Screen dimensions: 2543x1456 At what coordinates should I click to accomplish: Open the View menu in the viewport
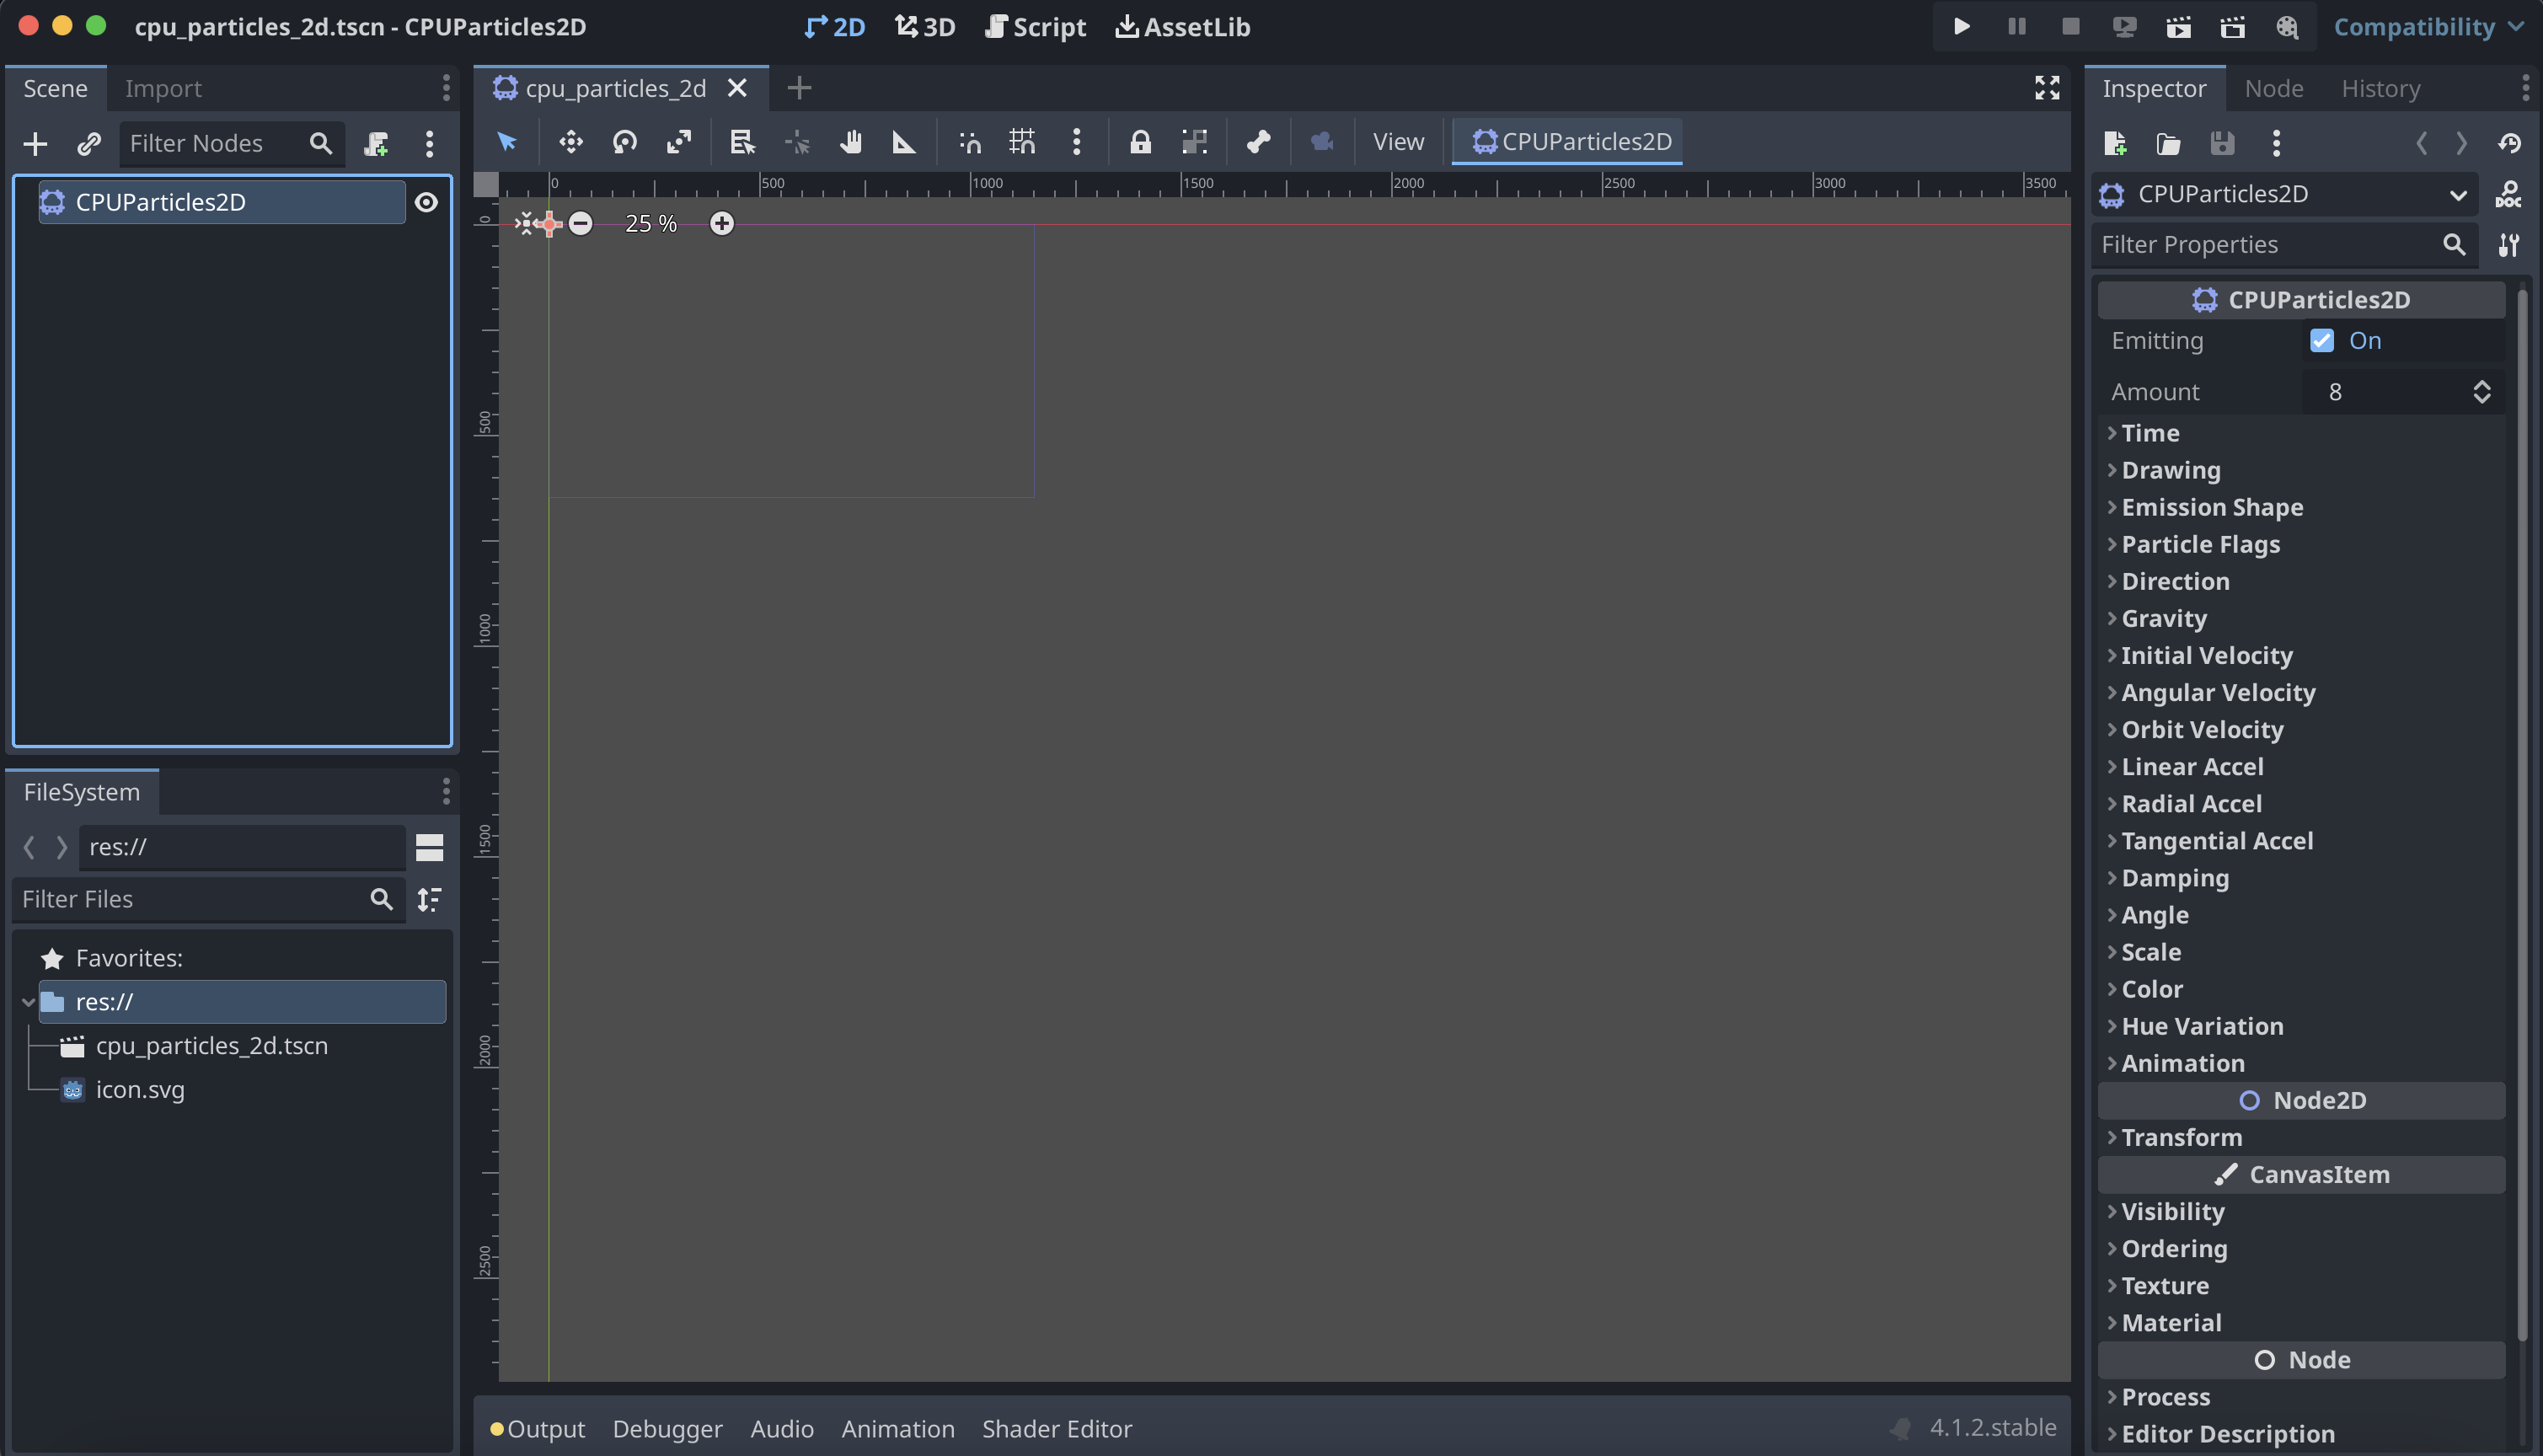pyautogui.click(x=1397, y=141)
